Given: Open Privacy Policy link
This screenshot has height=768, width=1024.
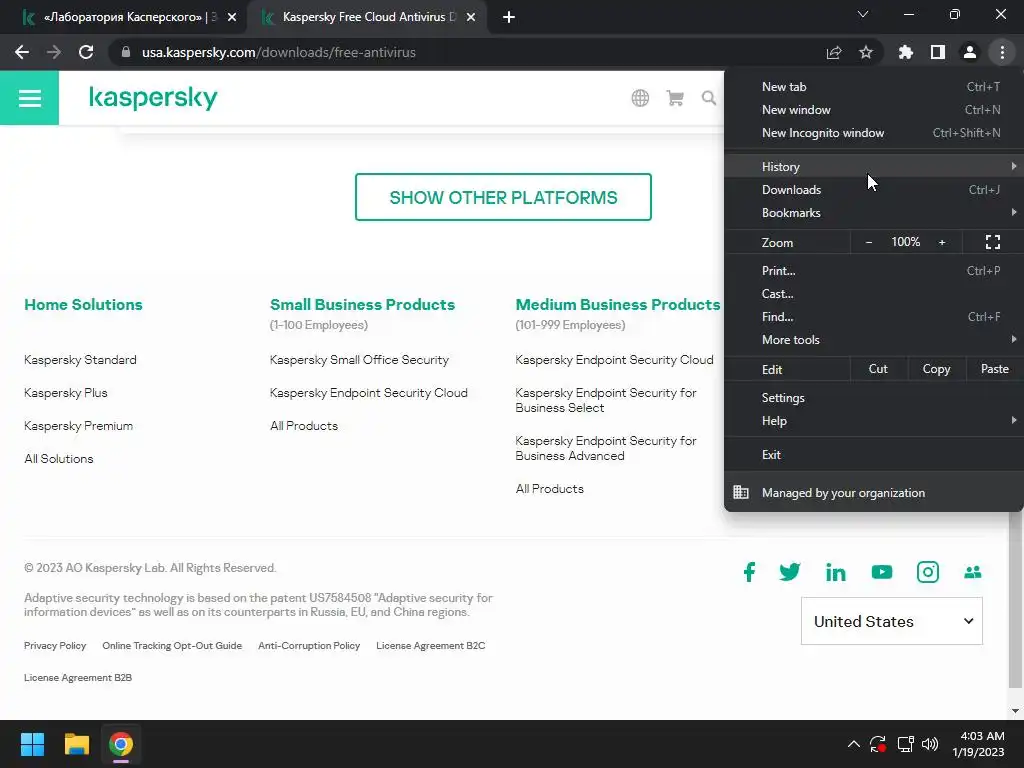Looking at the screenshot, I should pos(55,645).
